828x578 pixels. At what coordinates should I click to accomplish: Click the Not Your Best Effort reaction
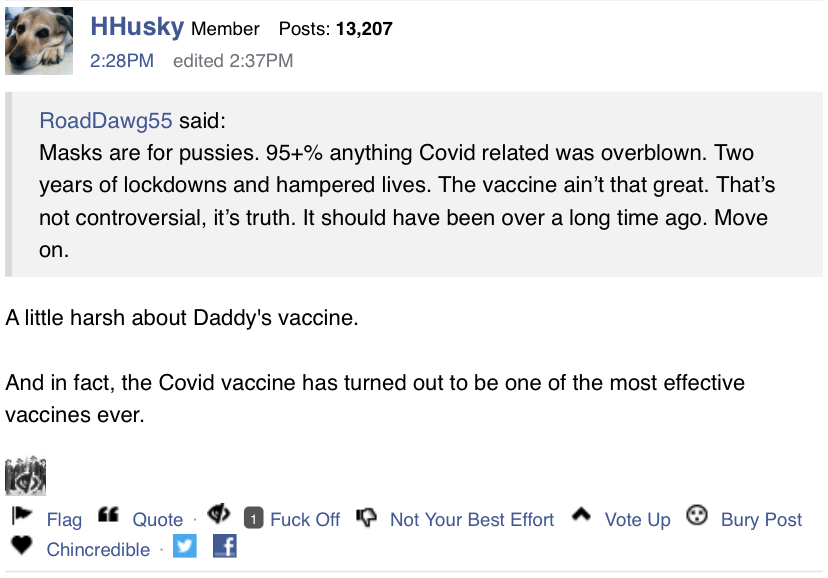(x=472, y=520)
